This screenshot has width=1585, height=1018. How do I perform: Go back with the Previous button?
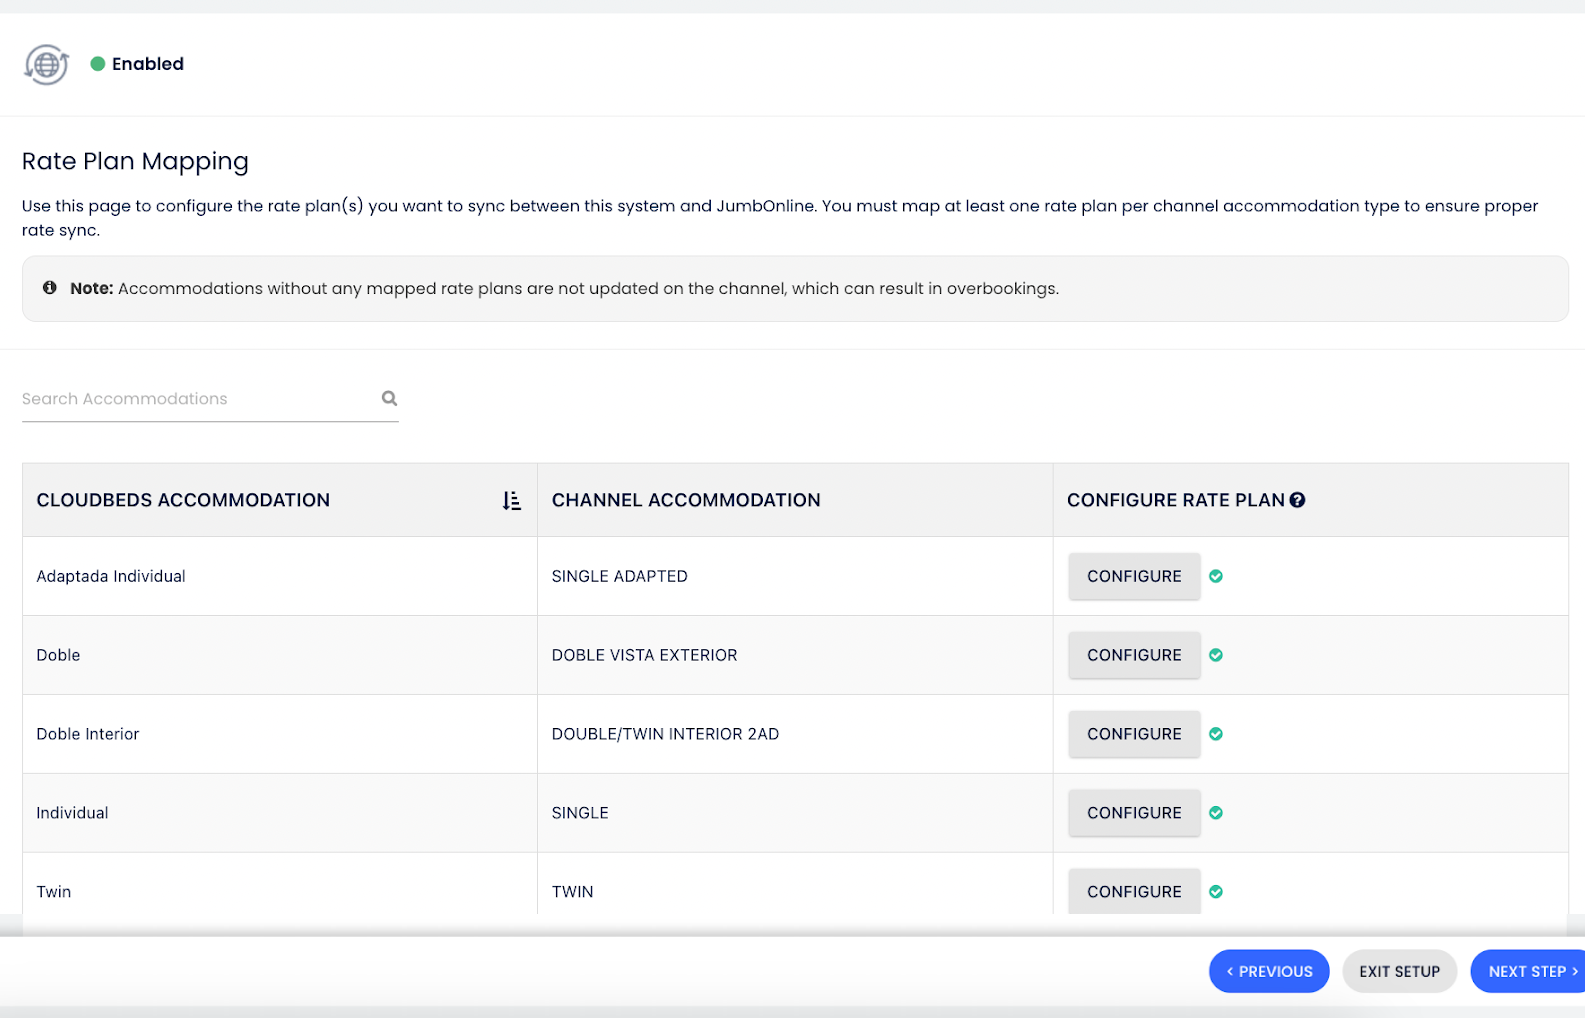click(x=1268, y=971)
